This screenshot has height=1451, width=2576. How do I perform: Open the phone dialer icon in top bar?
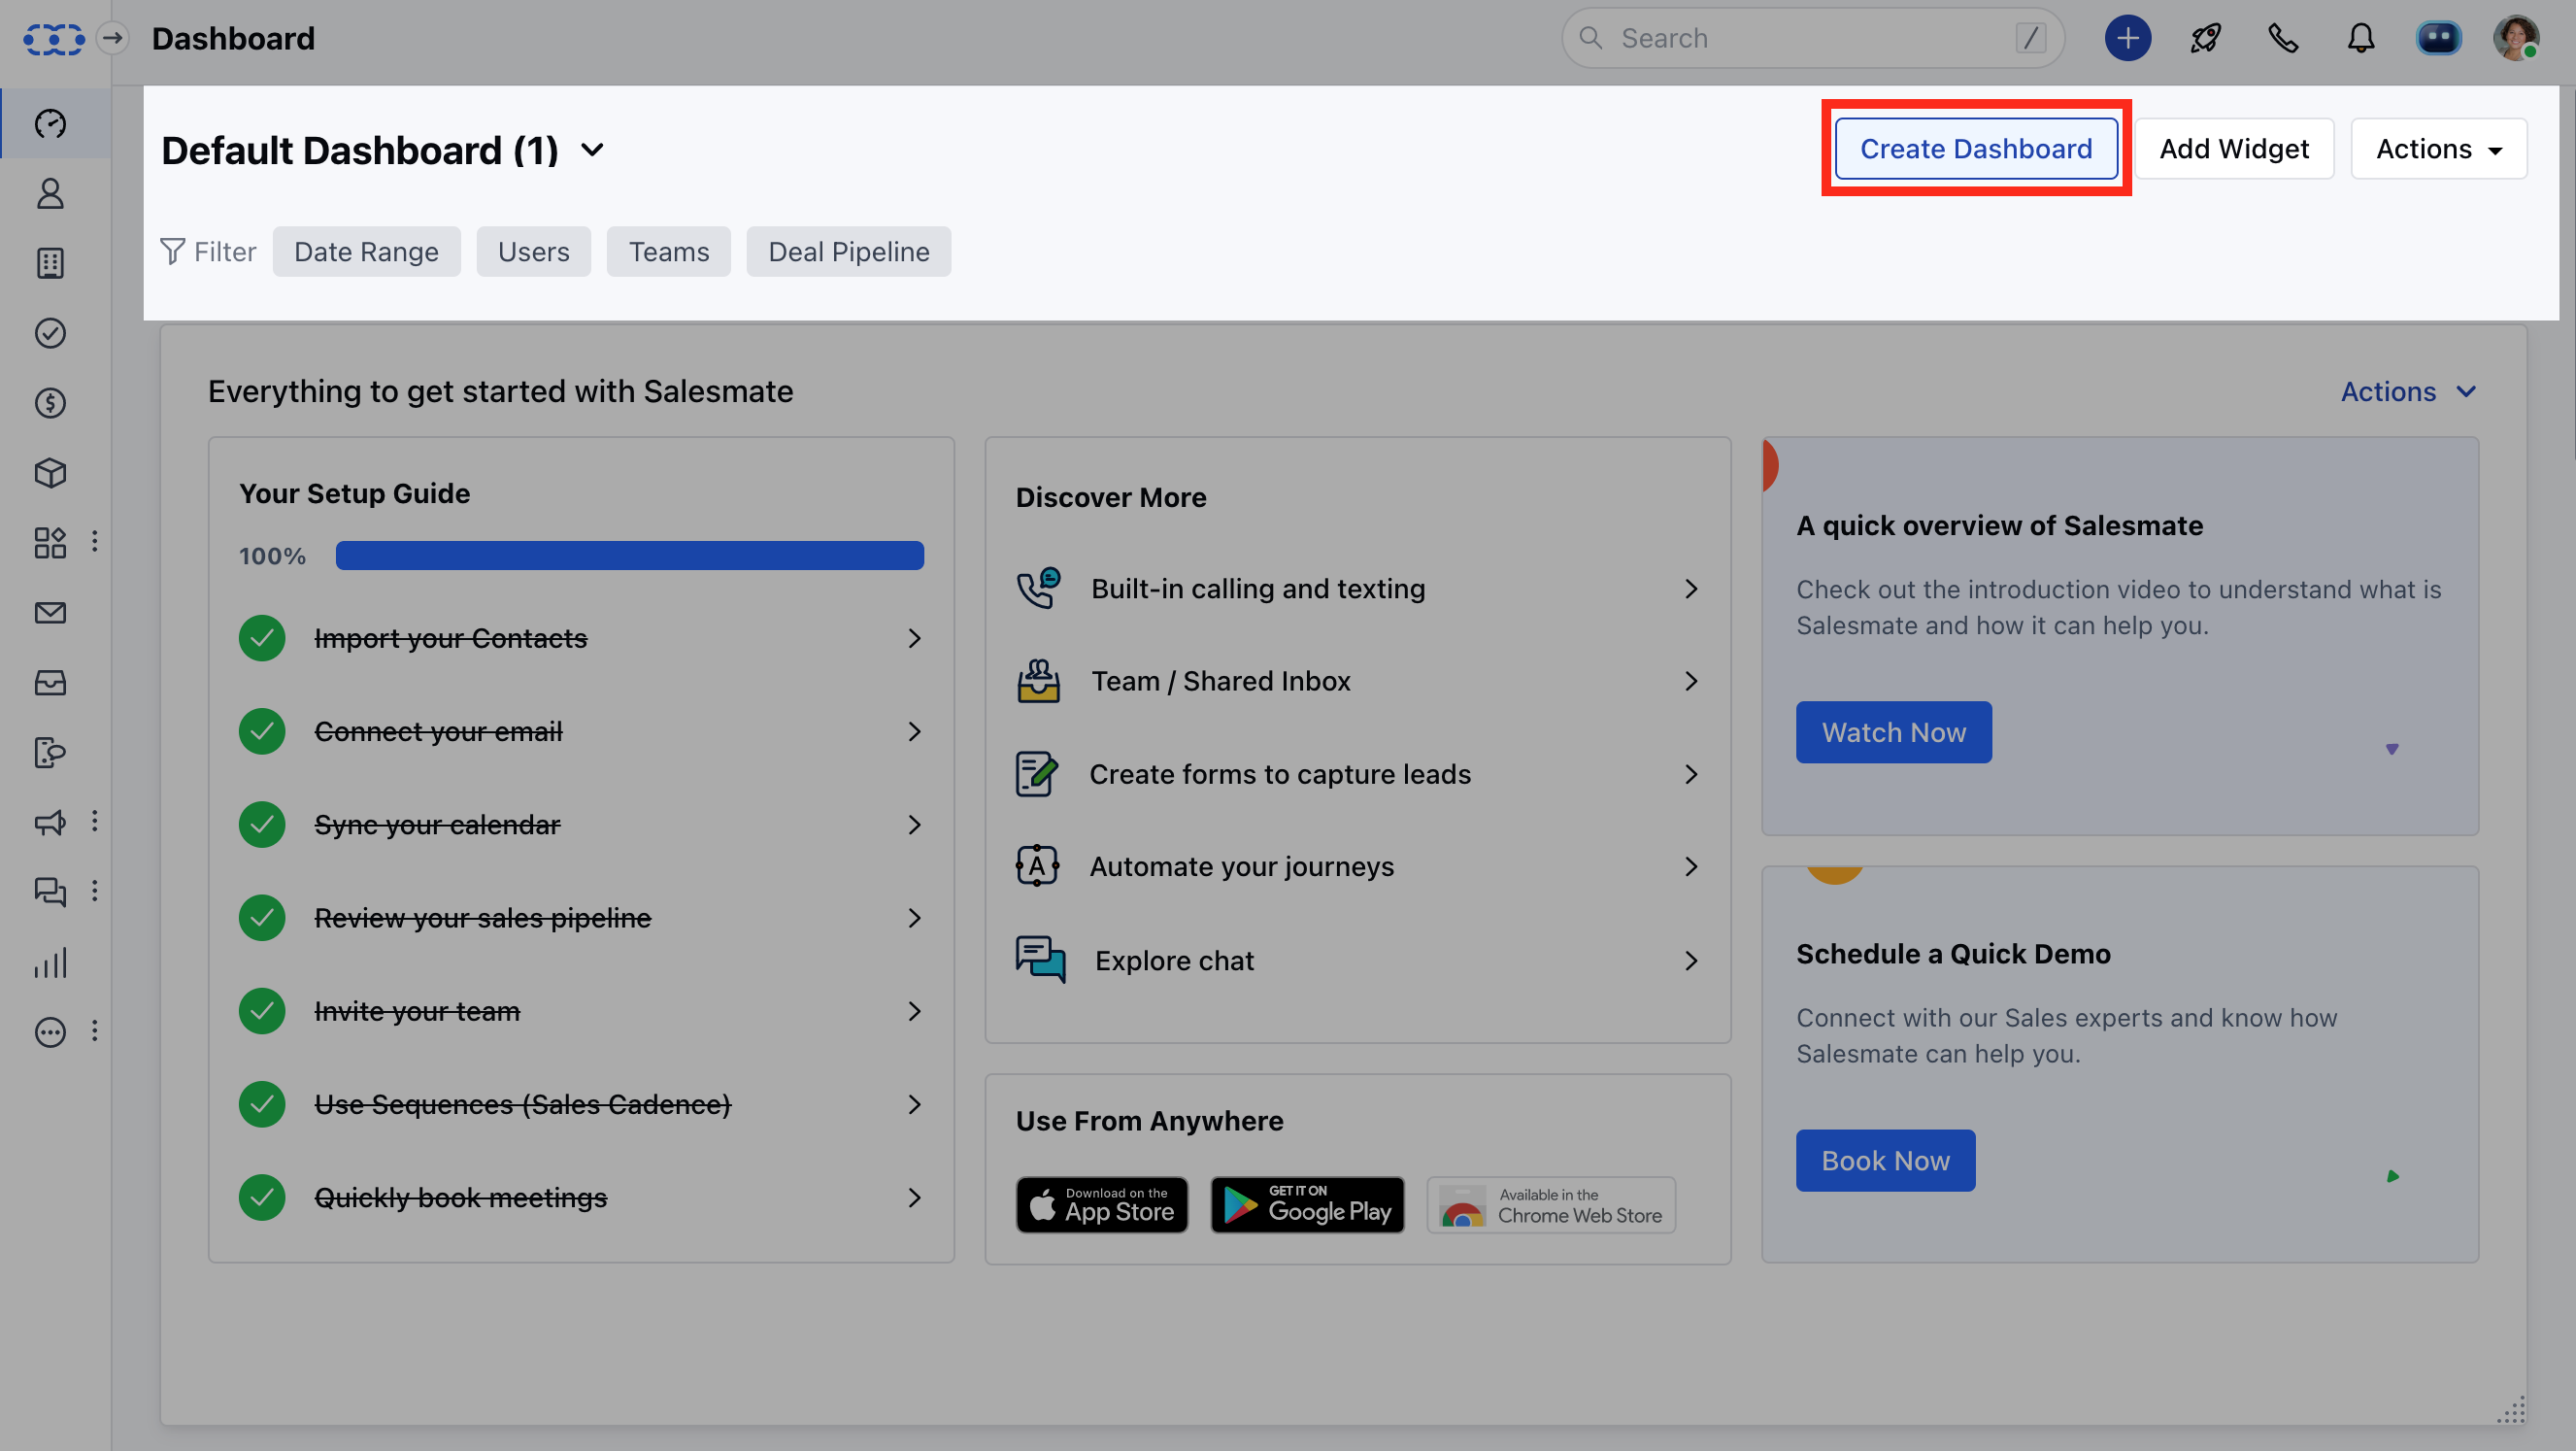pos(2283,38)
